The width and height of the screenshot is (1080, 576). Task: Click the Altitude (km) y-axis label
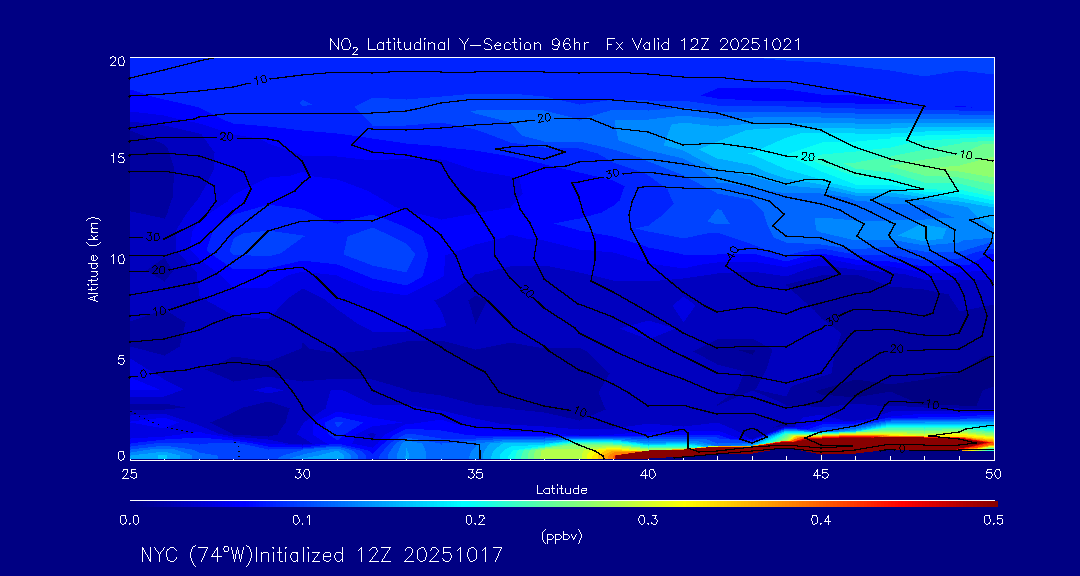pyautogui.click(x=93, y=258)
